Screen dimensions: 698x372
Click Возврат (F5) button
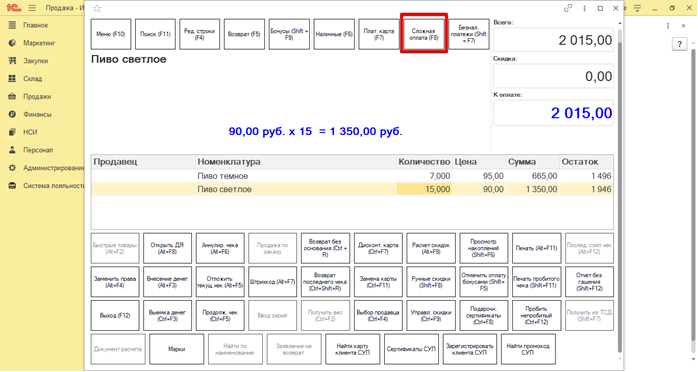click(x=244, y=34)
